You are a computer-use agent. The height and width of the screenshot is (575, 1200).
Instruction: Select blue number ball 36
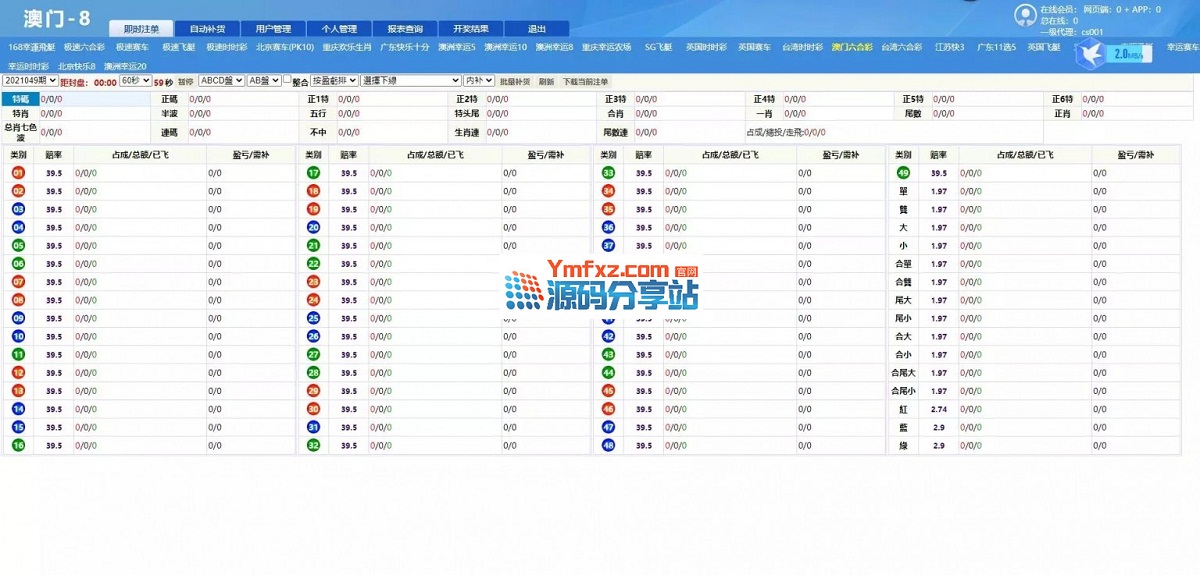[608, 227]
